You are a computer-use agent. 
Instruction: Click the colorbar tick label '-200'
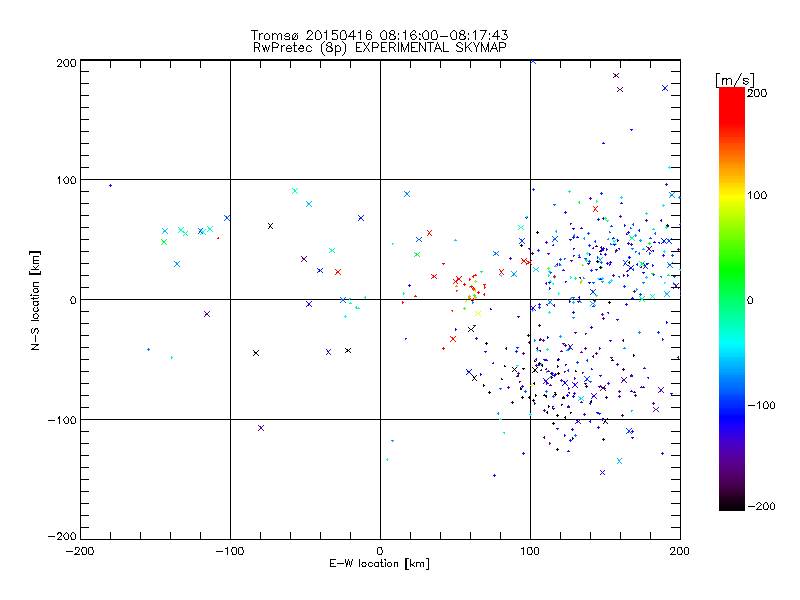click(761, 506)
